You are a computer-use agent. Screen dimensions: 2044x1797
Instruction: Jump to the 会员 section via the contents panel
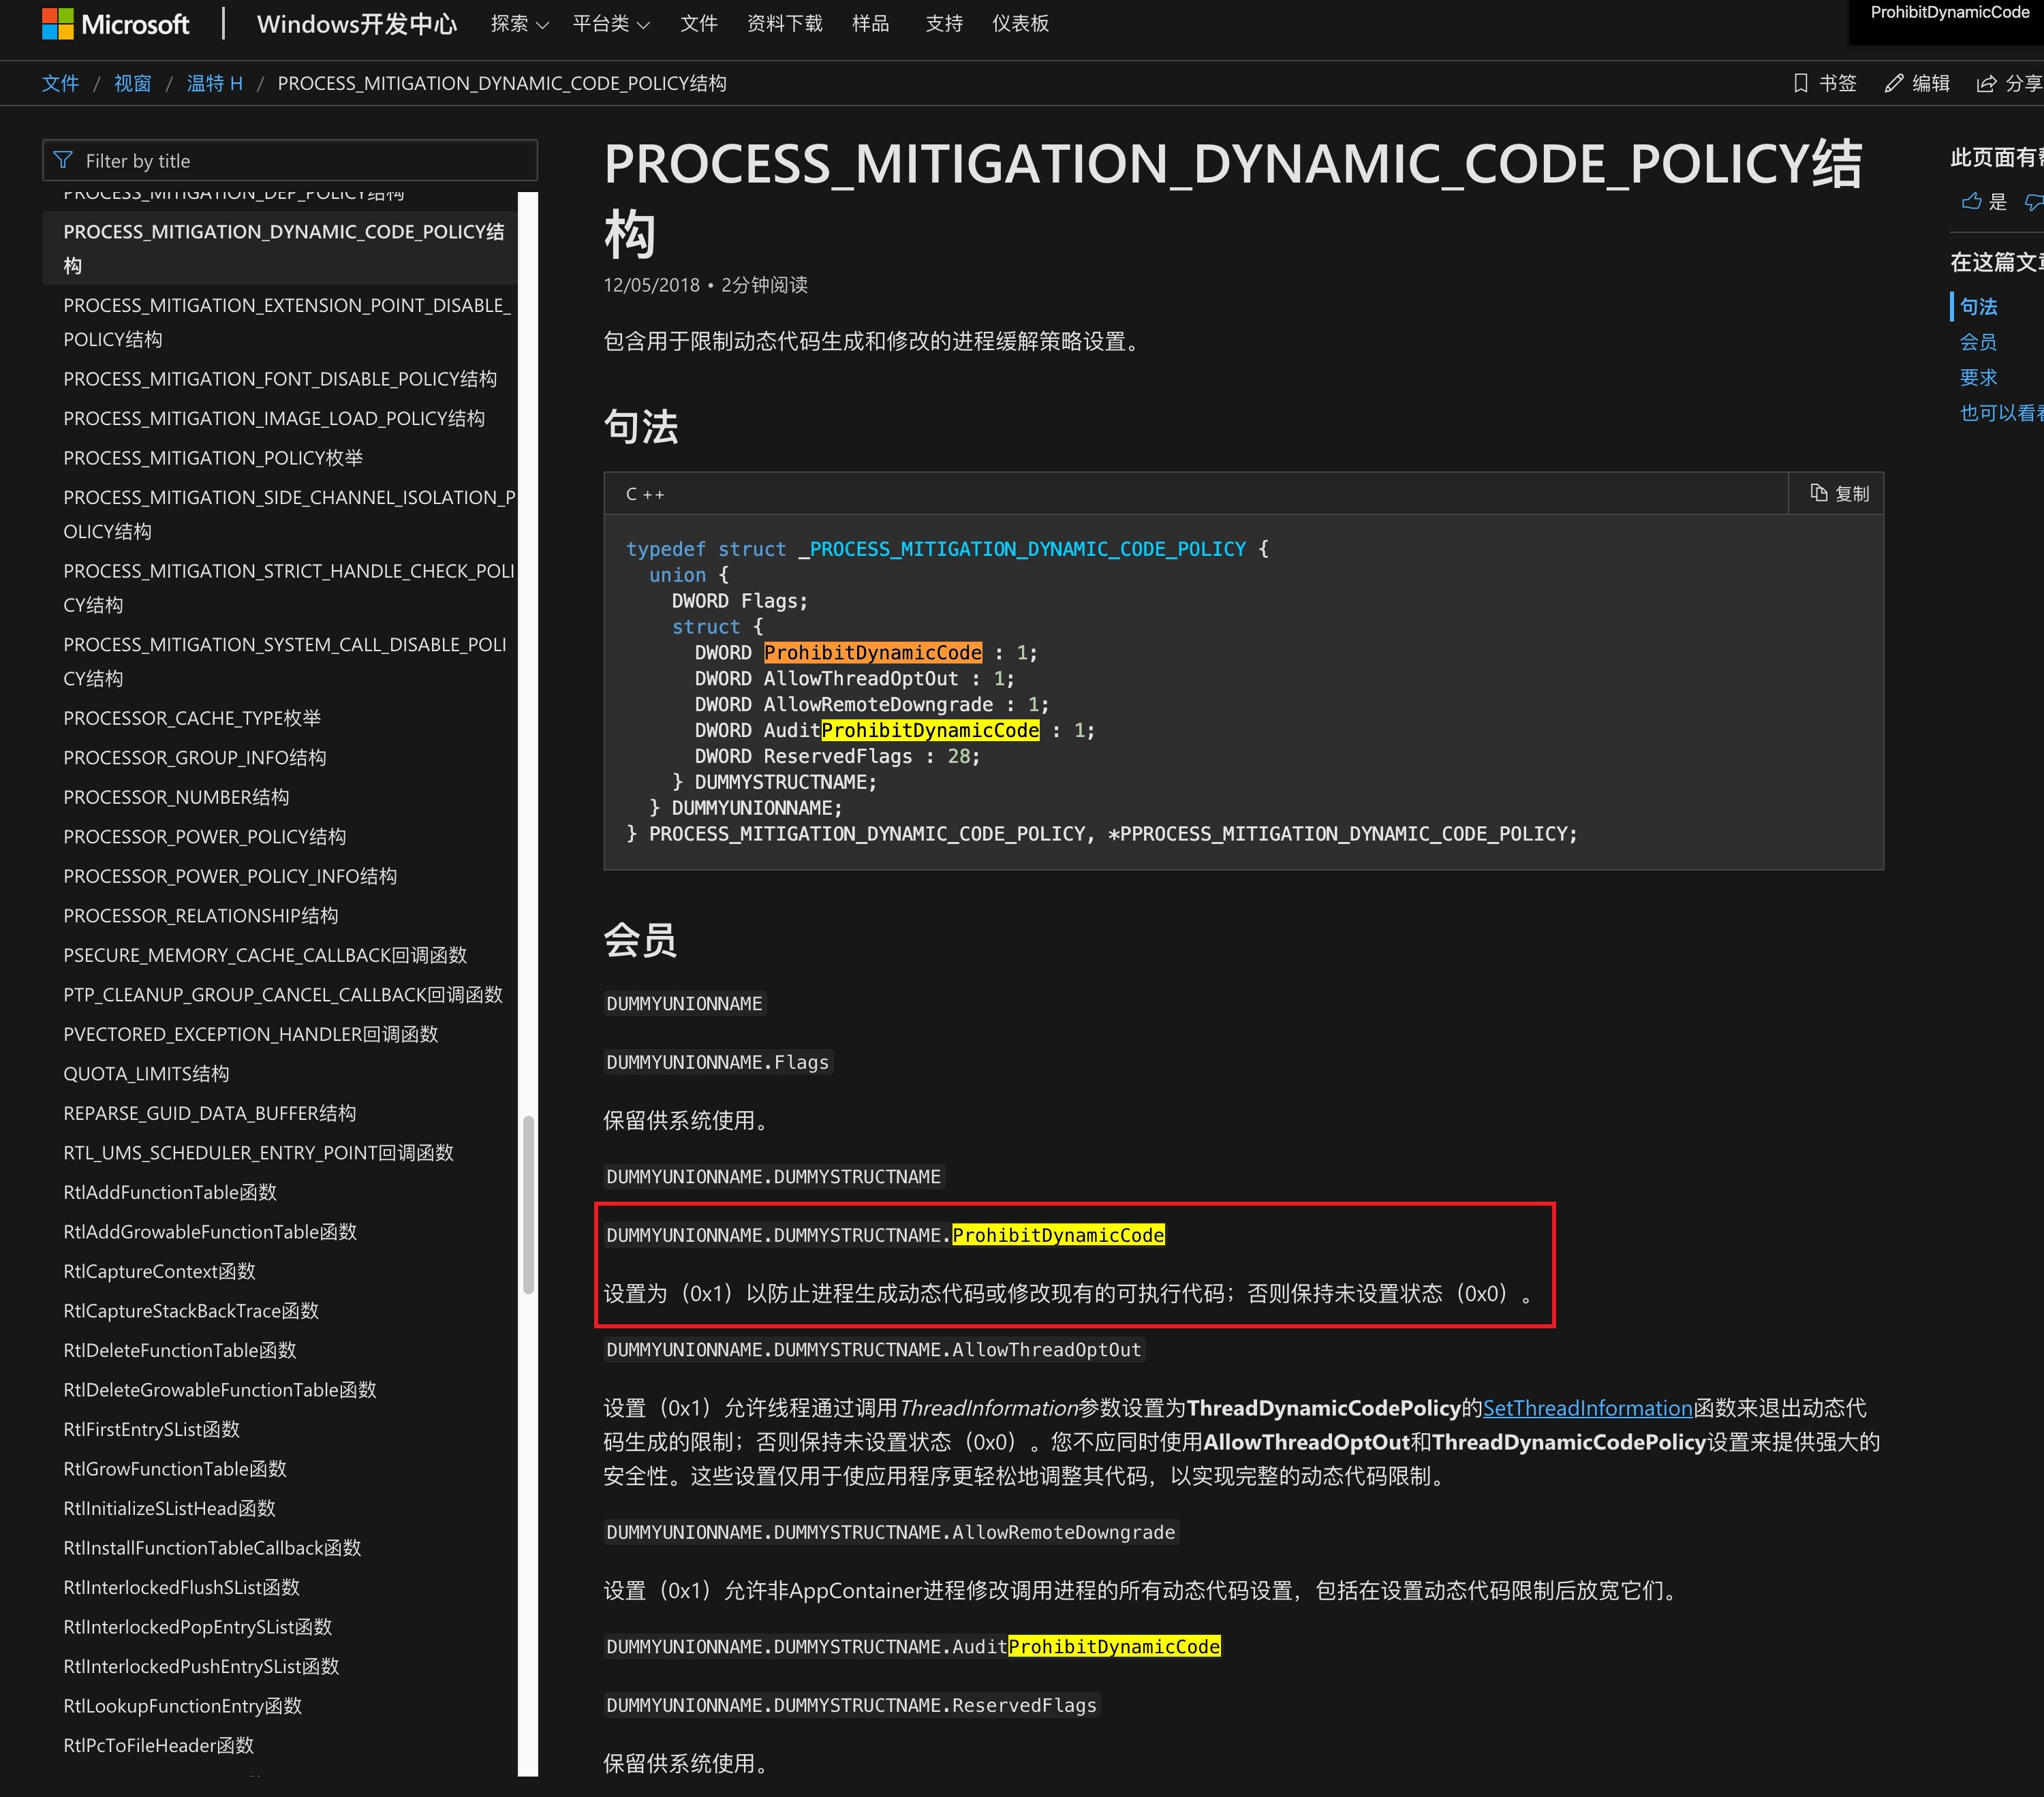[x=1978, y=341]
